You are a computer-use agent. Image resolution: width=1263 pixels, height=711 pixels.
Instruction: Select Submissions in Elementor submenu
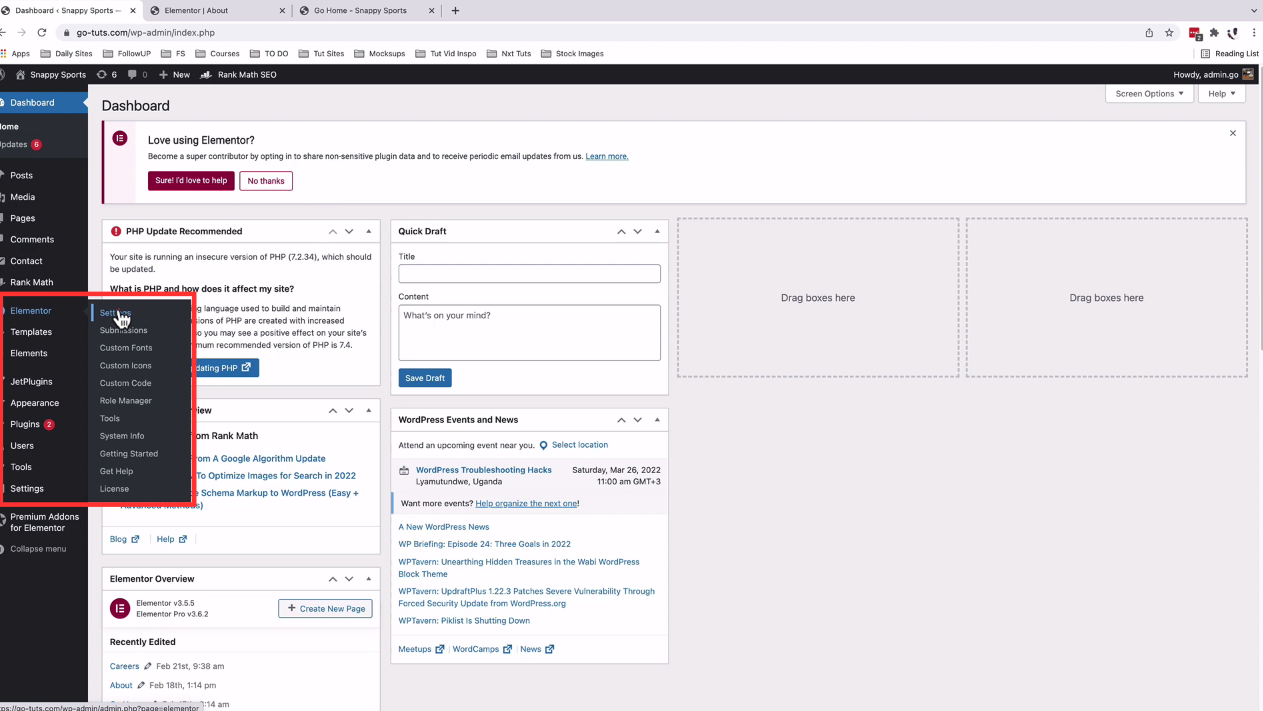[x=123, y=330]
